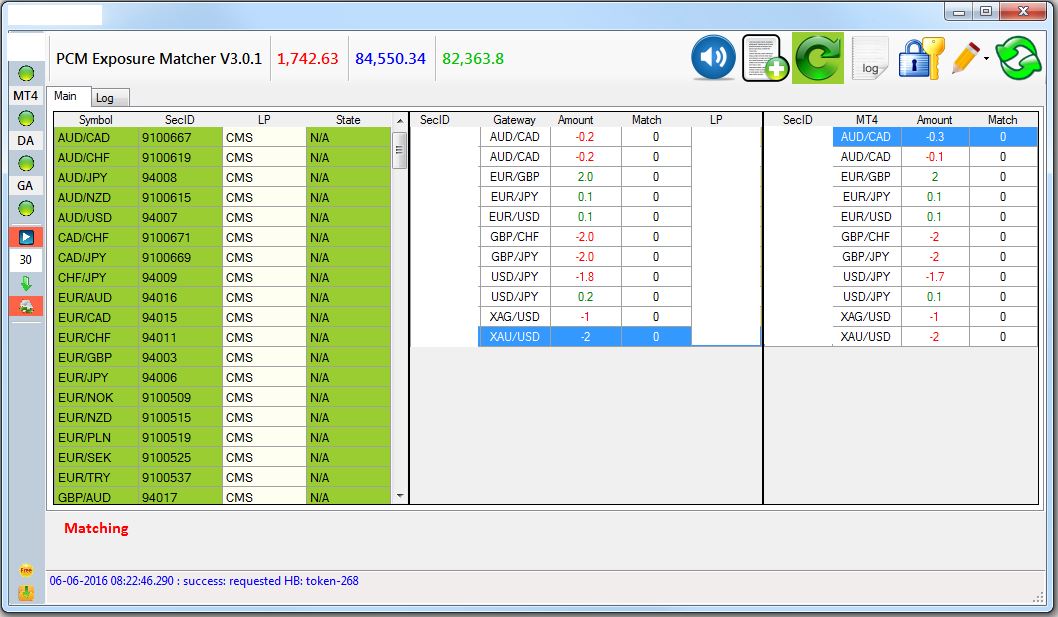Expand the dropdown arrow beside the pencil
Screen dimensions: 1058x617
pyautogui.click(x=986, y=59)
